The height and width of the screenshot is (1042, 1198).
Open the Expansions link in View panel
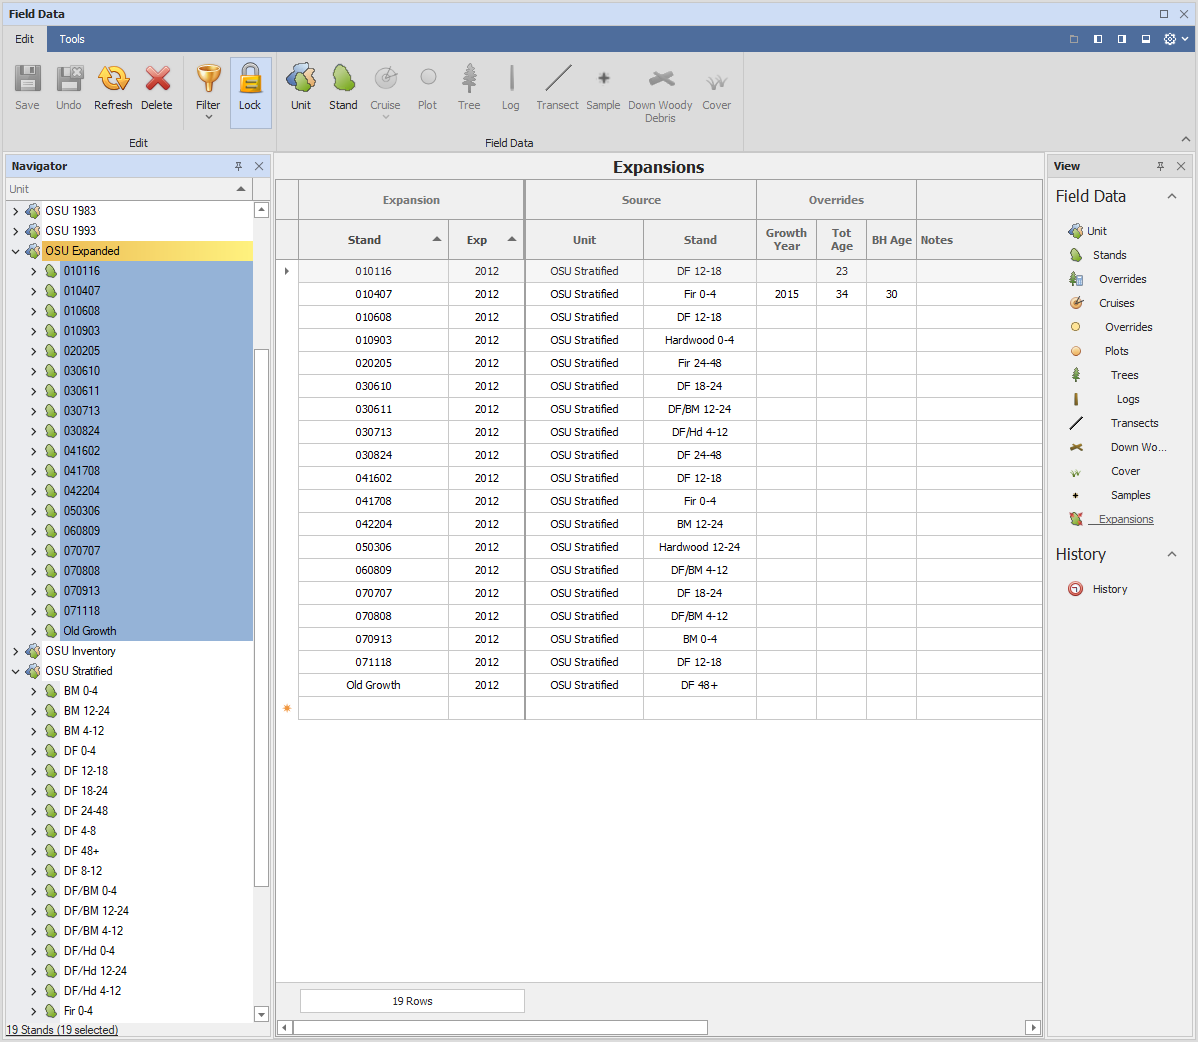1125,519
